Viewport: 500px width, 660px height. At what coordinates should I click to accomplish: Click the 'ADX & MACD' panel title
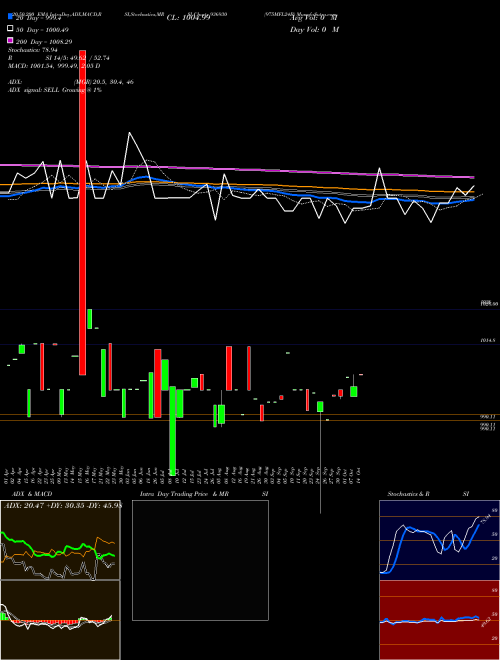[32, 494]
